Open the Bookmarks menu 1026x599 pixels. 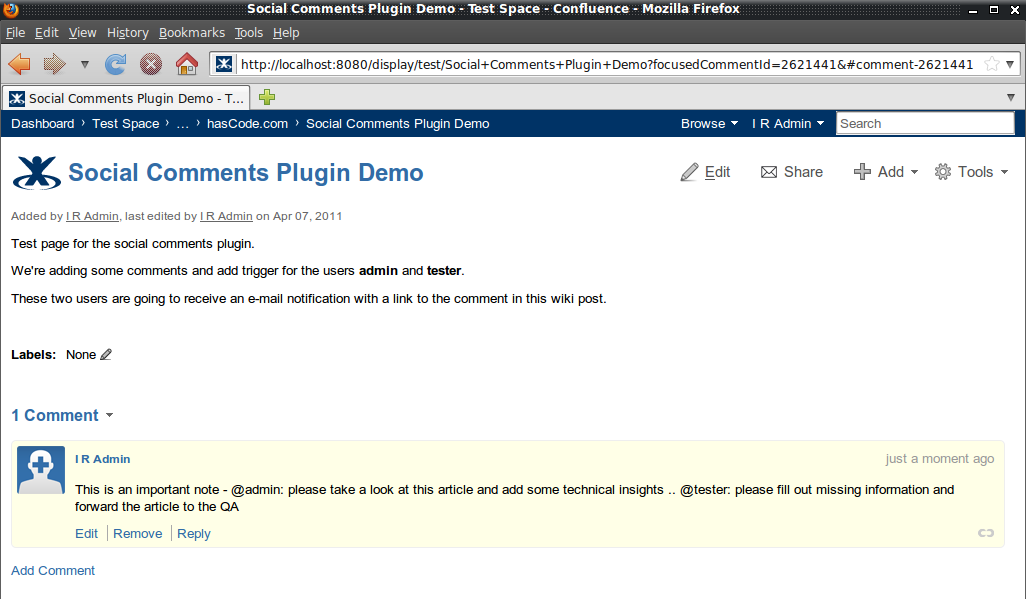[191, 32]
